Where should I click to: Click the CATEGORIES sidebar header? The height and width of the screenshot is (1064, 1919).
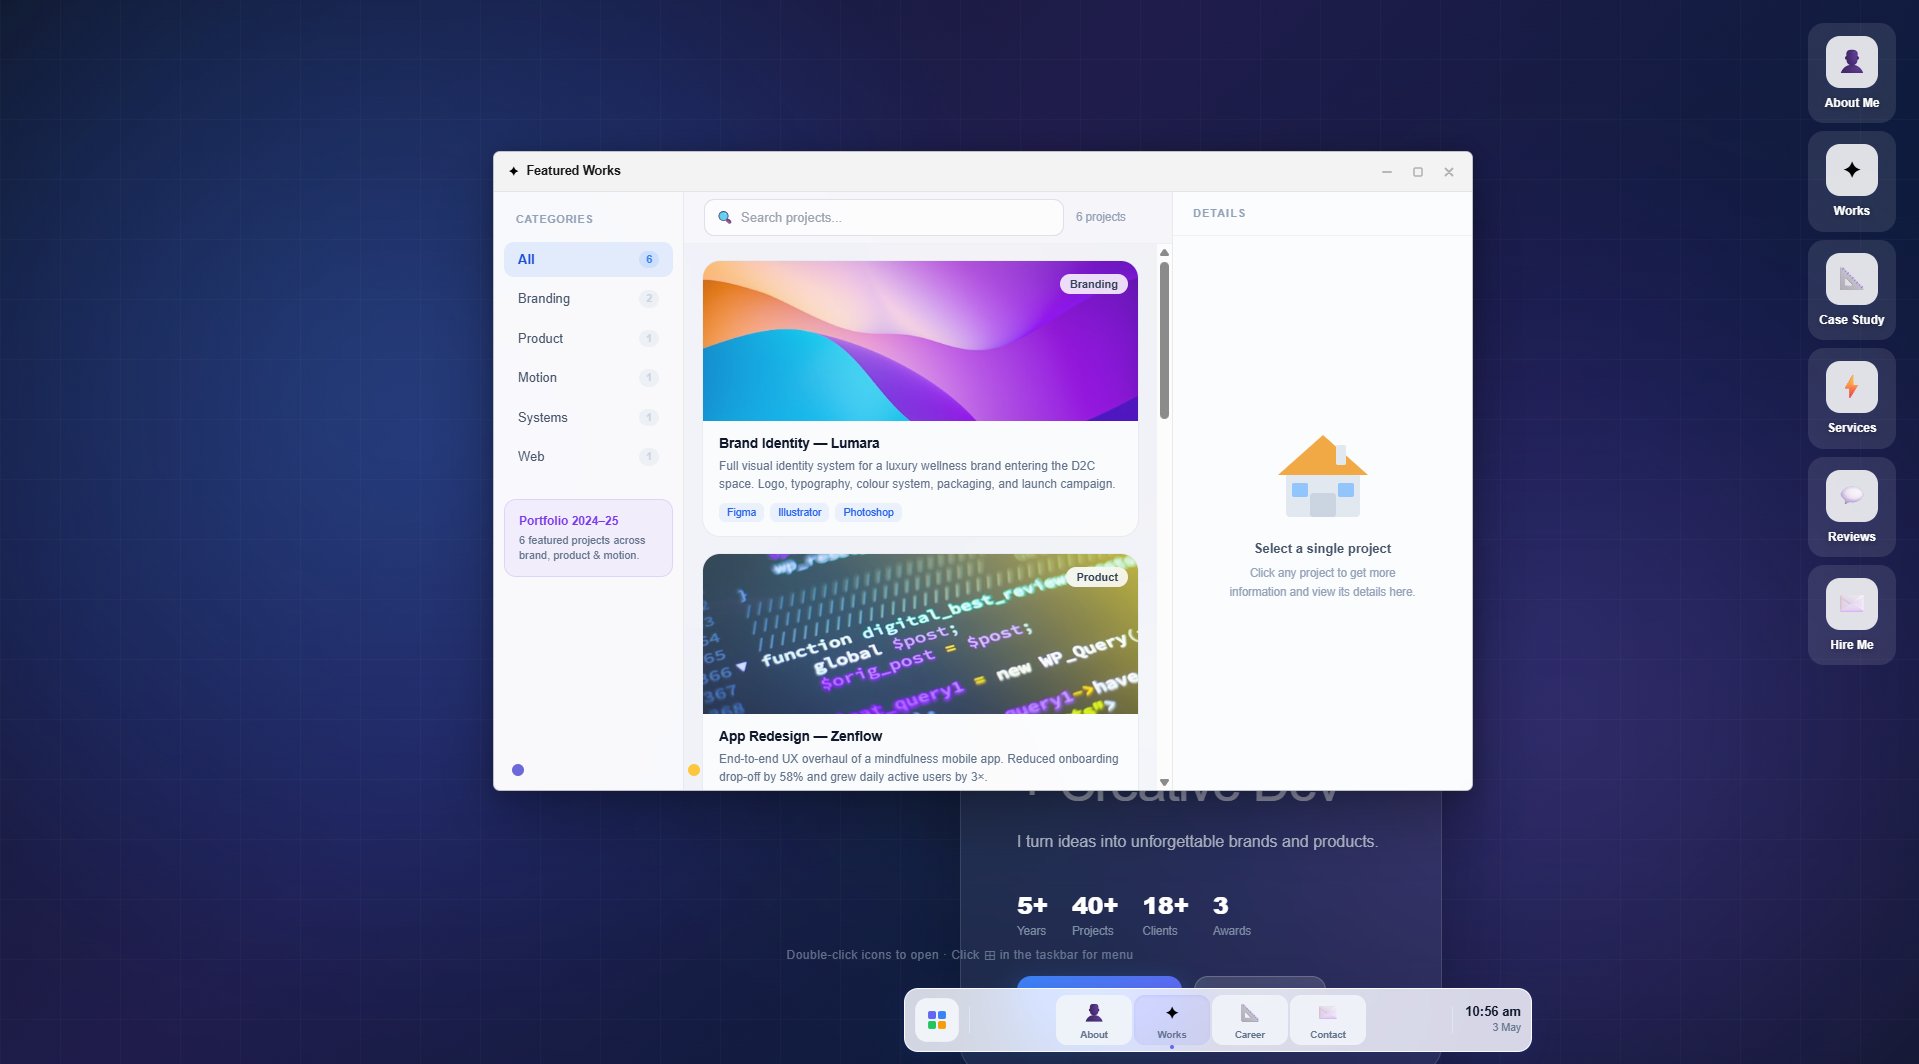tap(554, 219)
